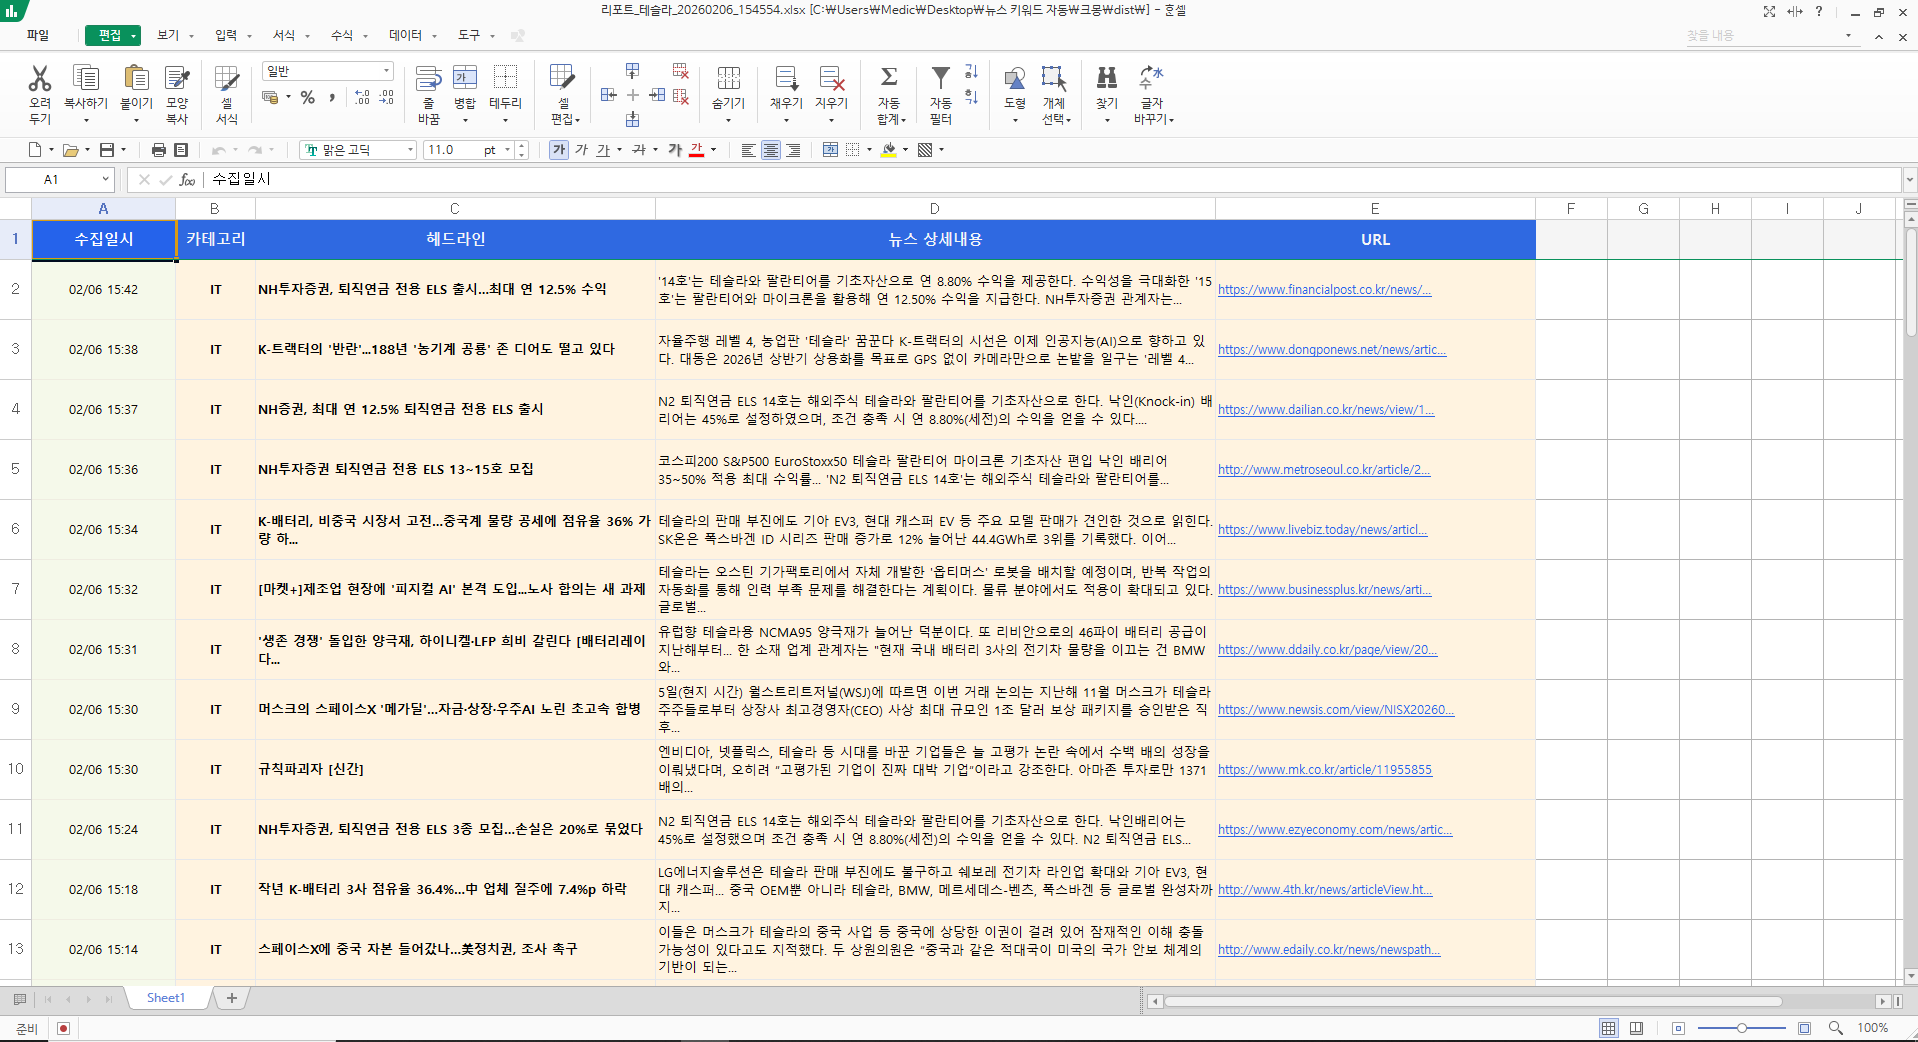Click the Select Objects (개체 선택) icon
Screen dimensions: 1918x1042
tap(1054, 78)
